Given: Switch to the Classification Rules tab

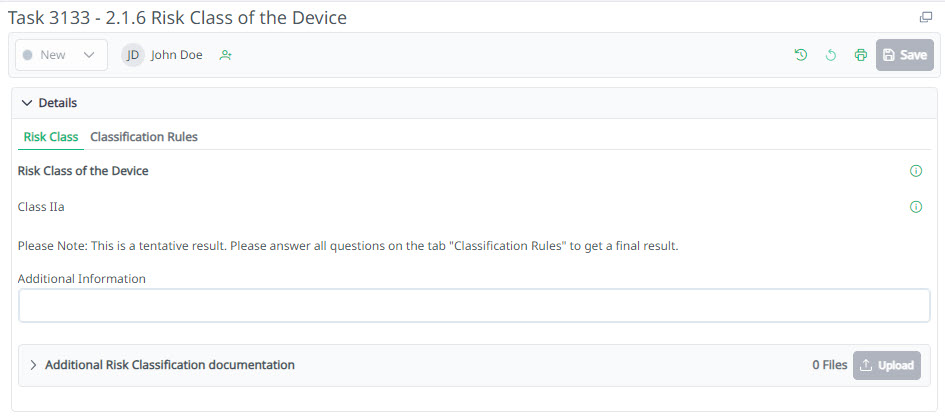Looking at the screenshot, I should pos(144,137).
